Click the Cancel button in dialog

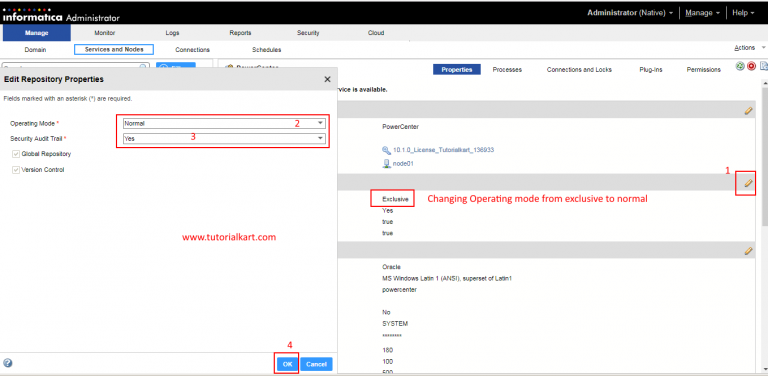coord(316,364)
